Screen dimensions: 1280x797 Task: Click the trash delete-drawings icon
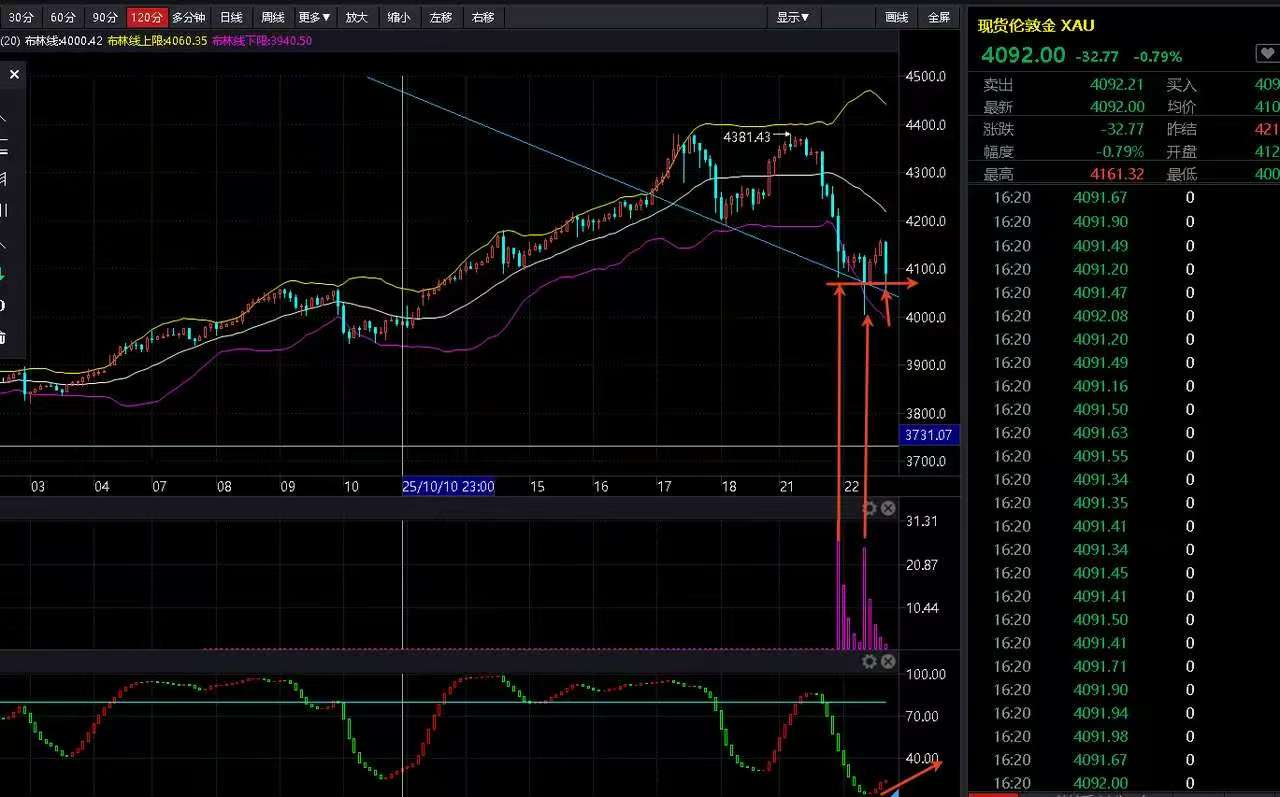3,336
